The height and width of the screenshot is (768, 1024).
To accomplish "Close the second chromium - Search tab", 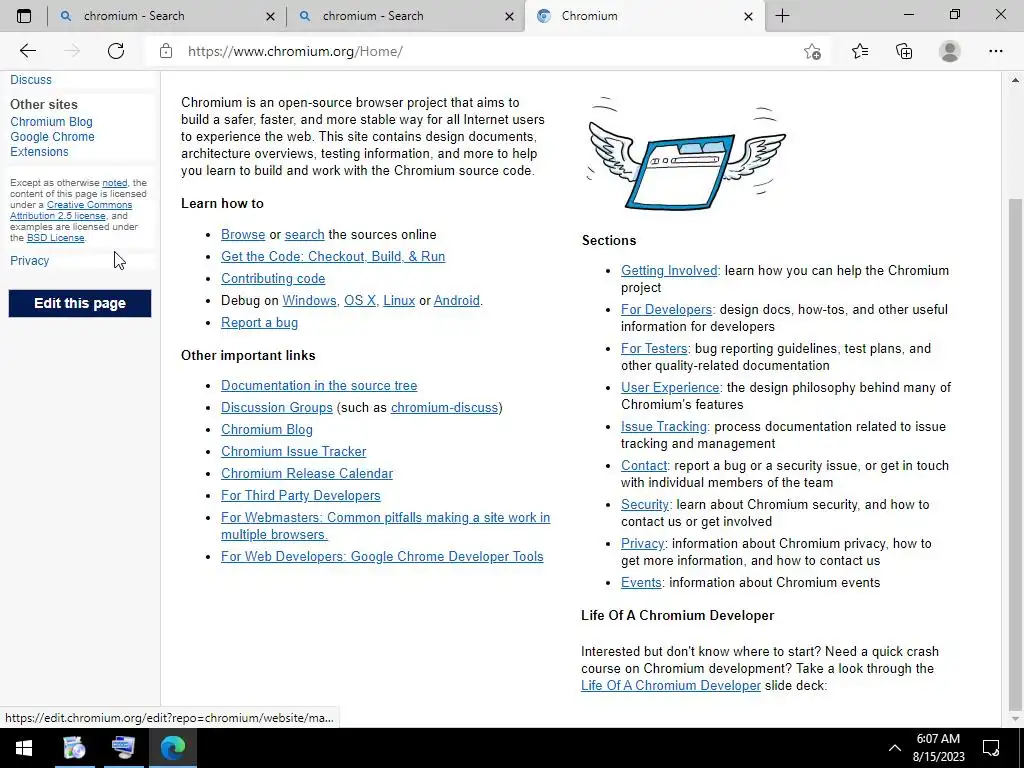I will (509, 16).
